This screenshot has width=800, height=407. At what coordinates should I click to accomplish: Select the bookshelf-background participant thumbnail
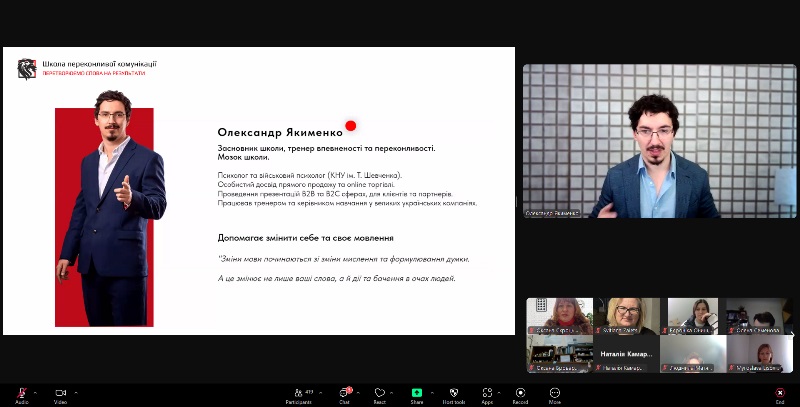click(x=560, y=354)
